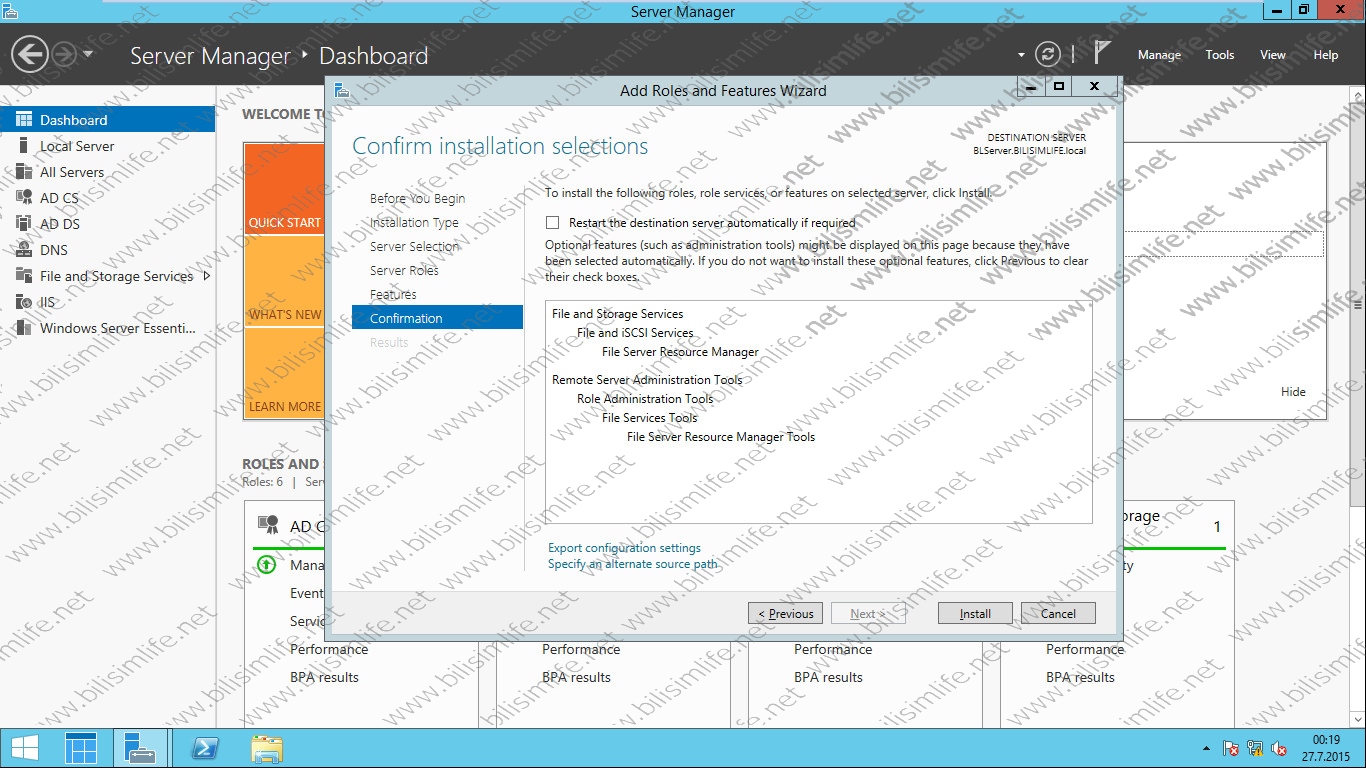Select File and Storage Services icon

(x=24, y=276)
